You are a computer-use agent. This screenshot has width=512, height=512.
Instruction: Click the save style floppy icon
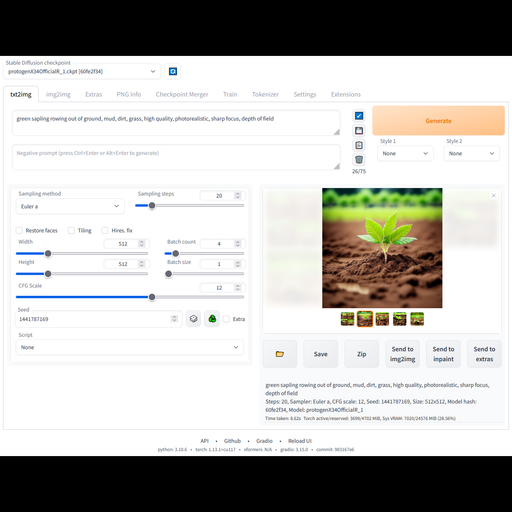coord(359,130)
